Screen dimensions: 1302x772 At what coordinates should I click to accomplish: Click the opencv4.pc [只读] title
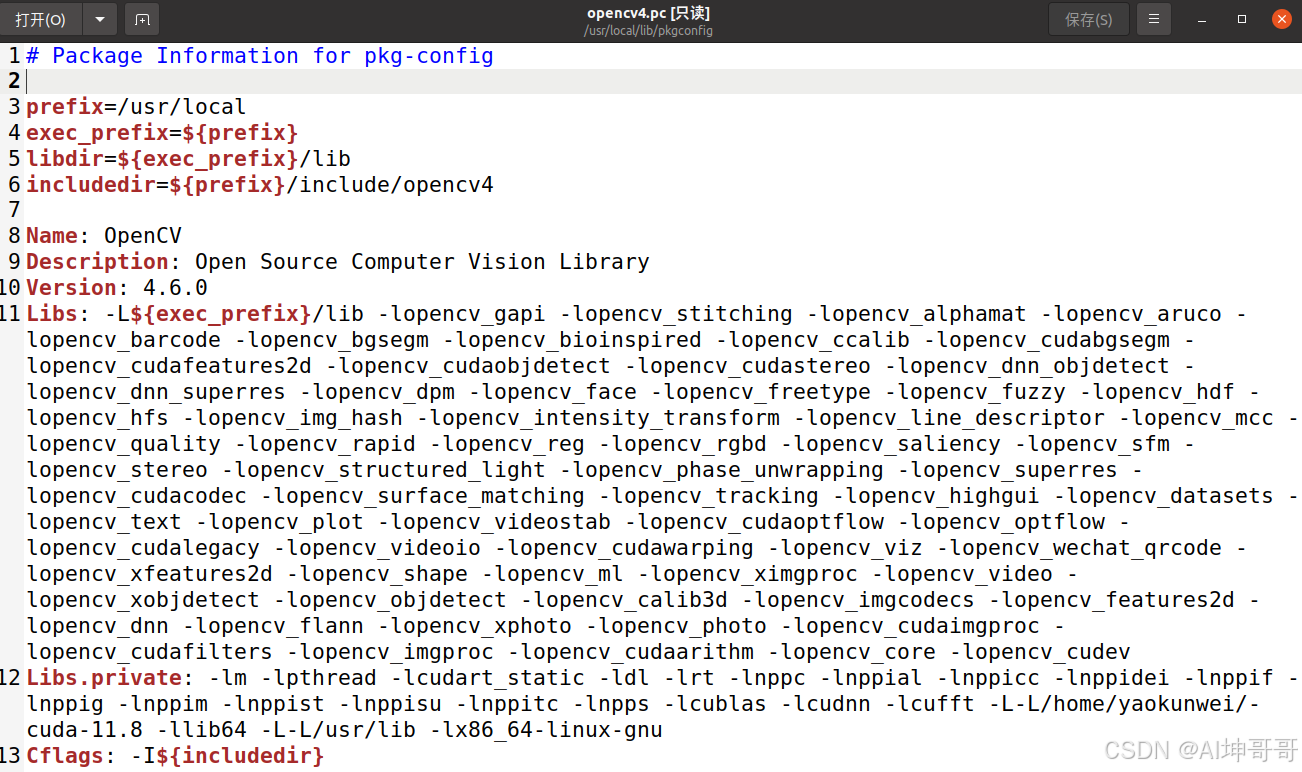point(647,13)
